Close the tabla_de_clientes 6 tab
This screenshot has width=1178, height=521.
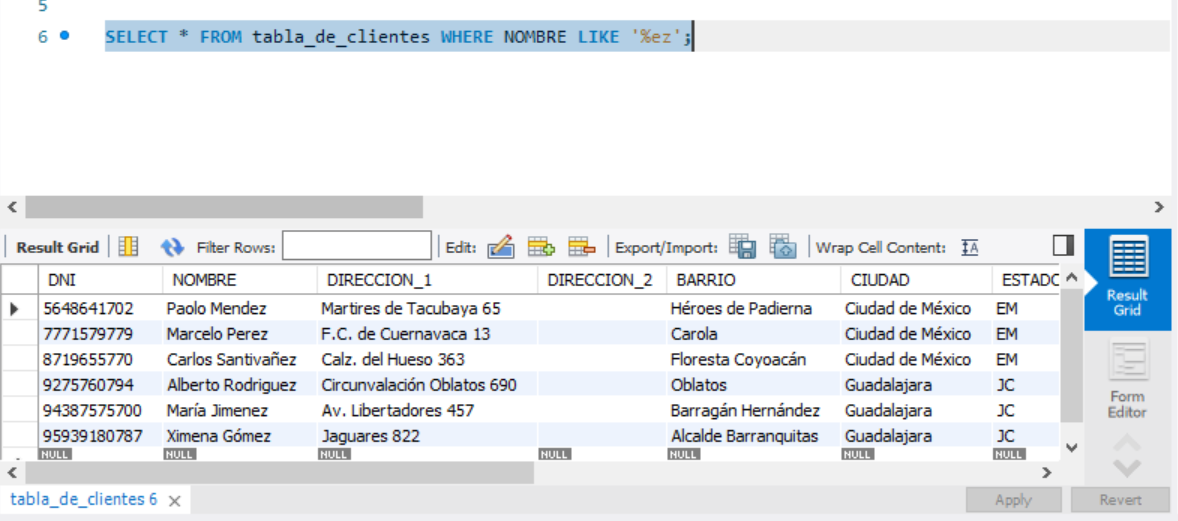[174, 500]
